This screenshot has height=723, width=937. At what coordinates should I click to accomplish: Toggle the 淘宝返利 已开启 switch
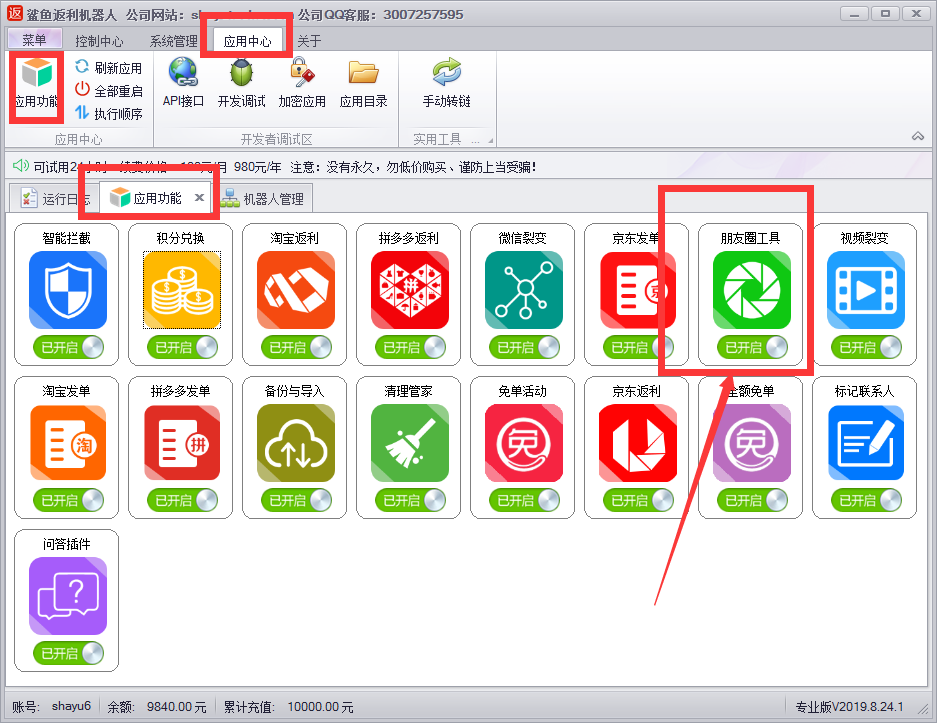(296, 347)
